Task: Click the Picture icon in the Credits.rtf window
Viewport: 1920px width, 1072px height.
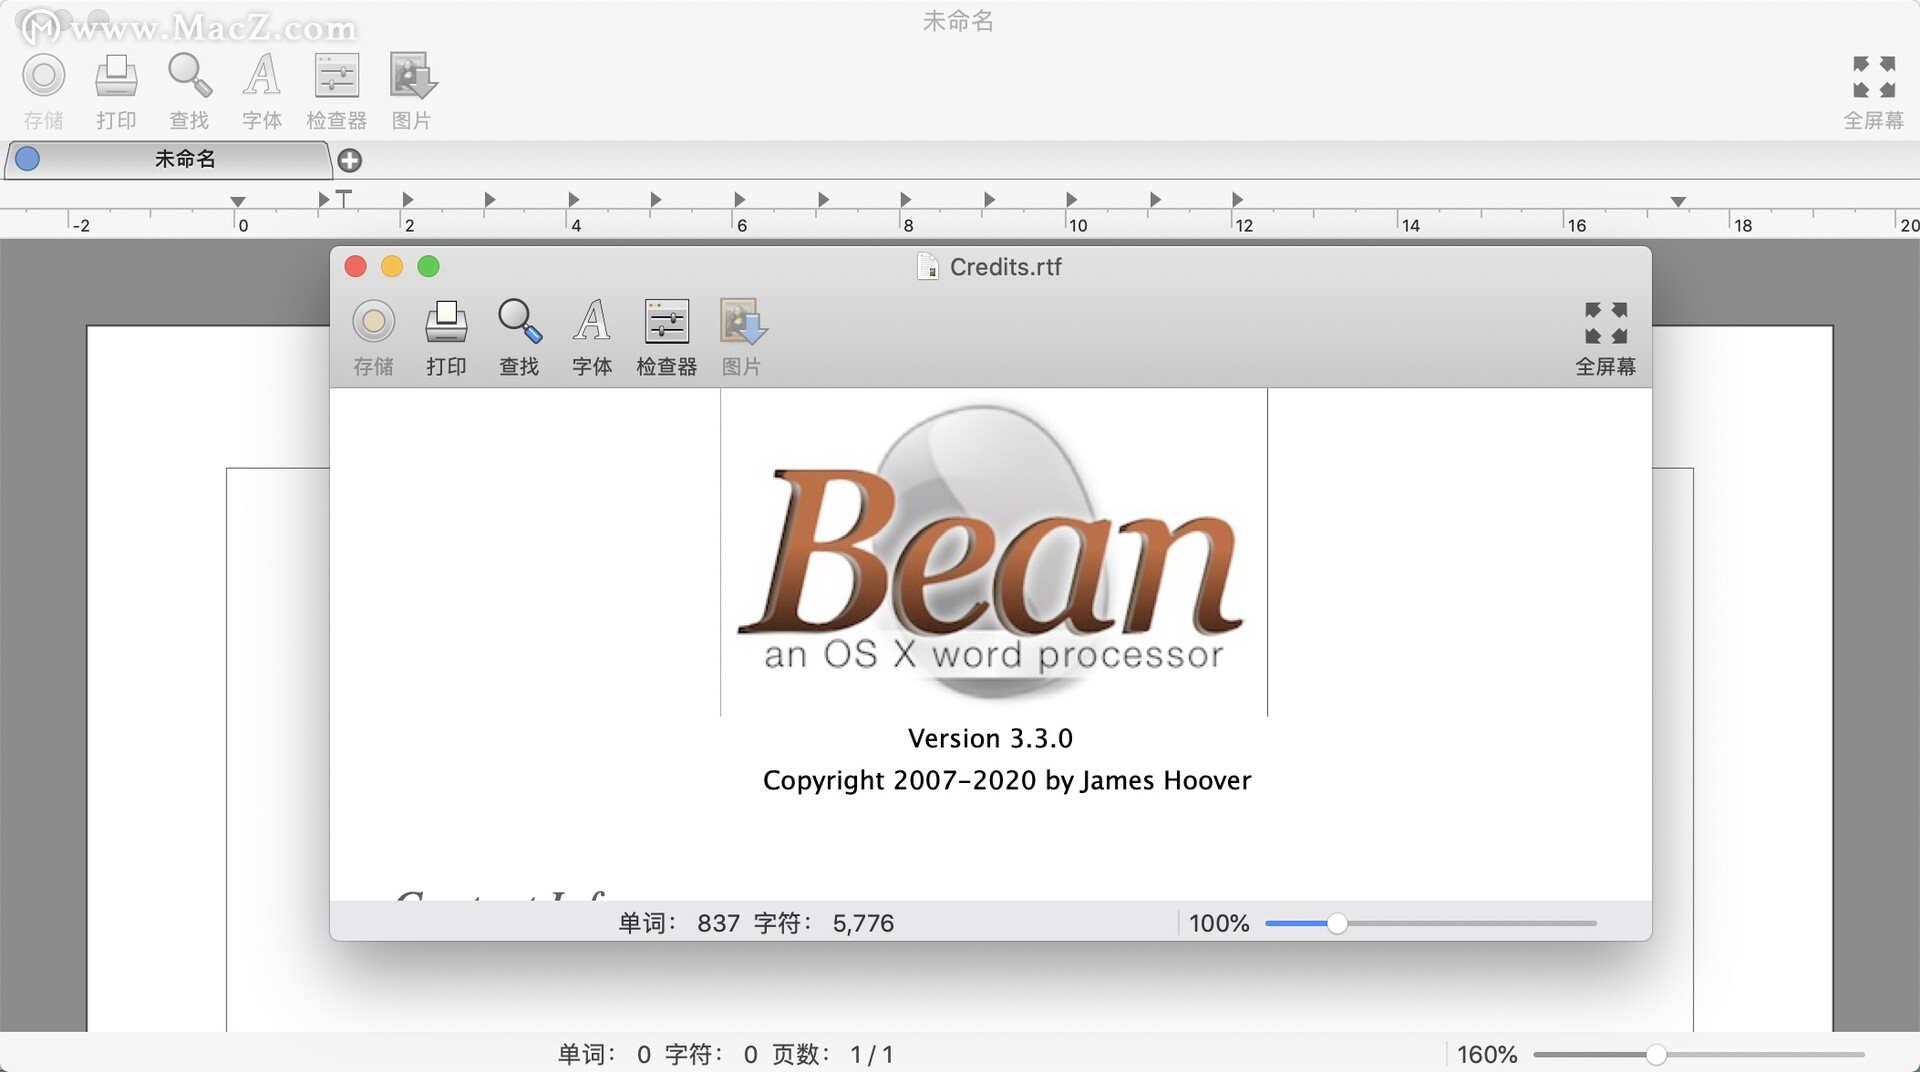Action: pos(742,322)
